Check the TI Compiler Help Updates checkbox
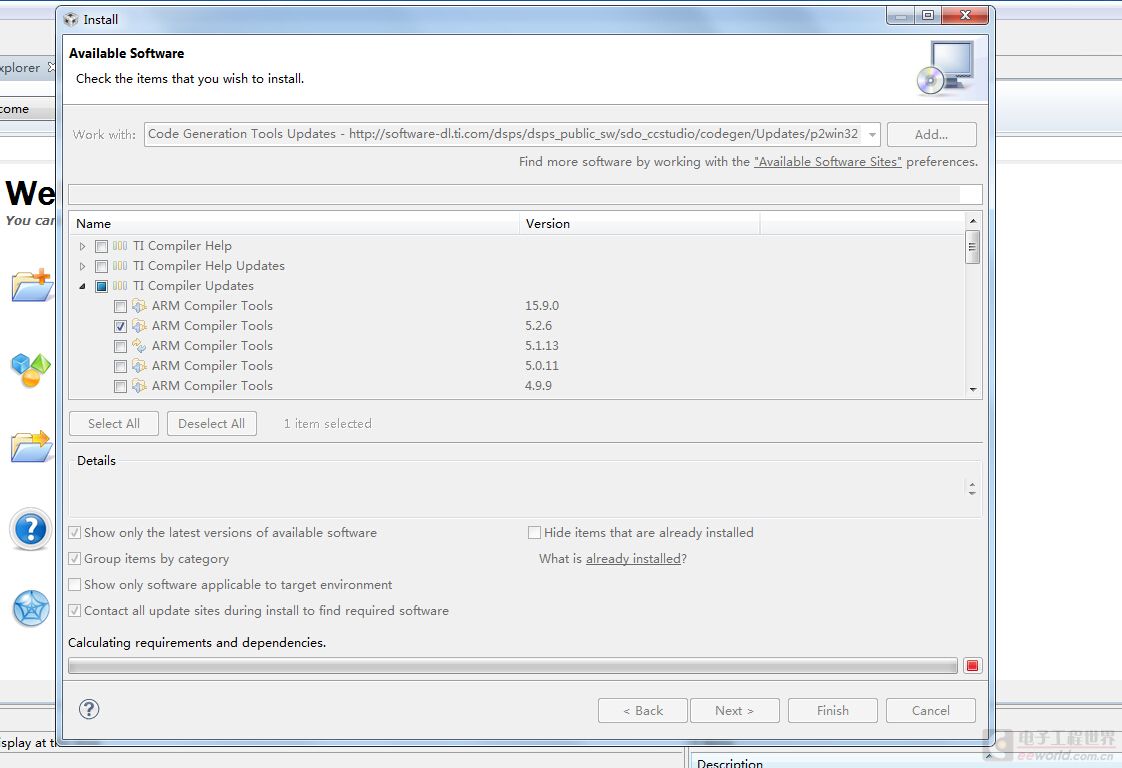Viewport: 1122px width, 768px height. tap(102, 266)
